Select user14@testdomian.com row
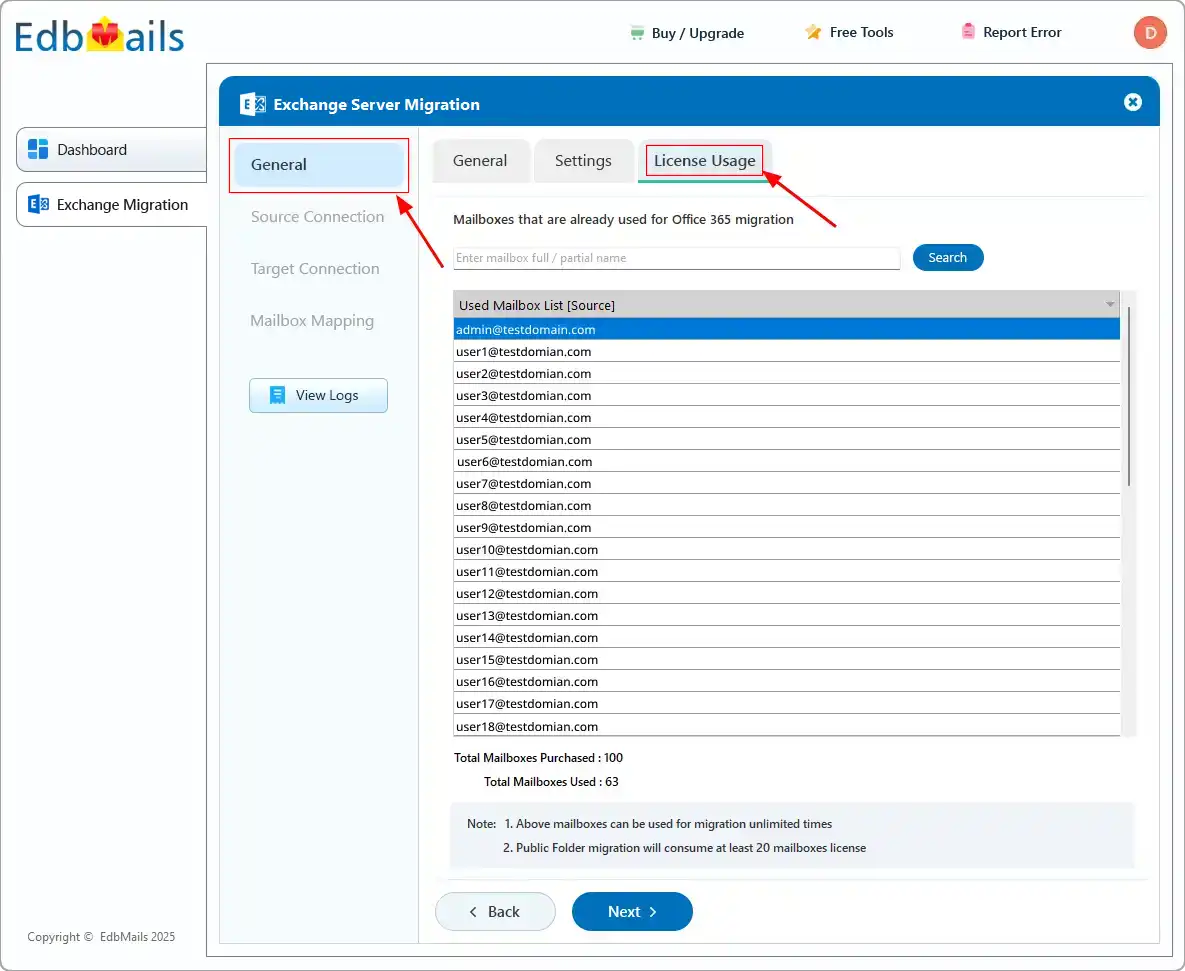 click(786, 637)
